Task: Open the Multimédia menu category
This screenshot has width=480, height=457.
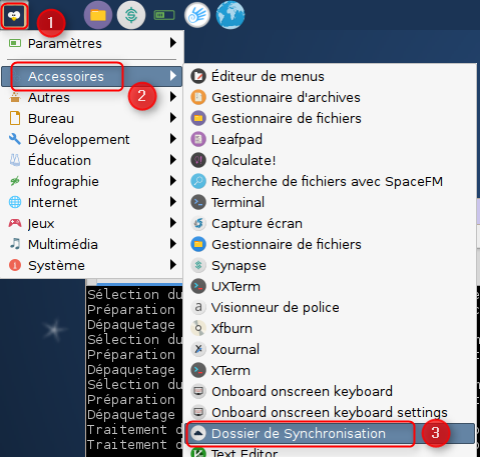Action: click(92, 244)
